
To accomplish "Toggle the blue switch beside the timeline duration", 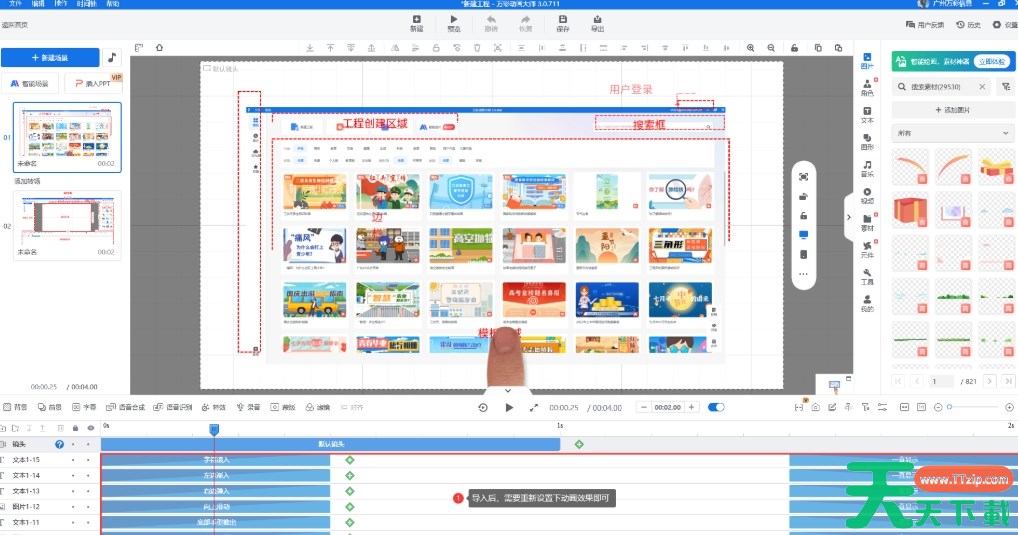I will (x=716, y=407).
